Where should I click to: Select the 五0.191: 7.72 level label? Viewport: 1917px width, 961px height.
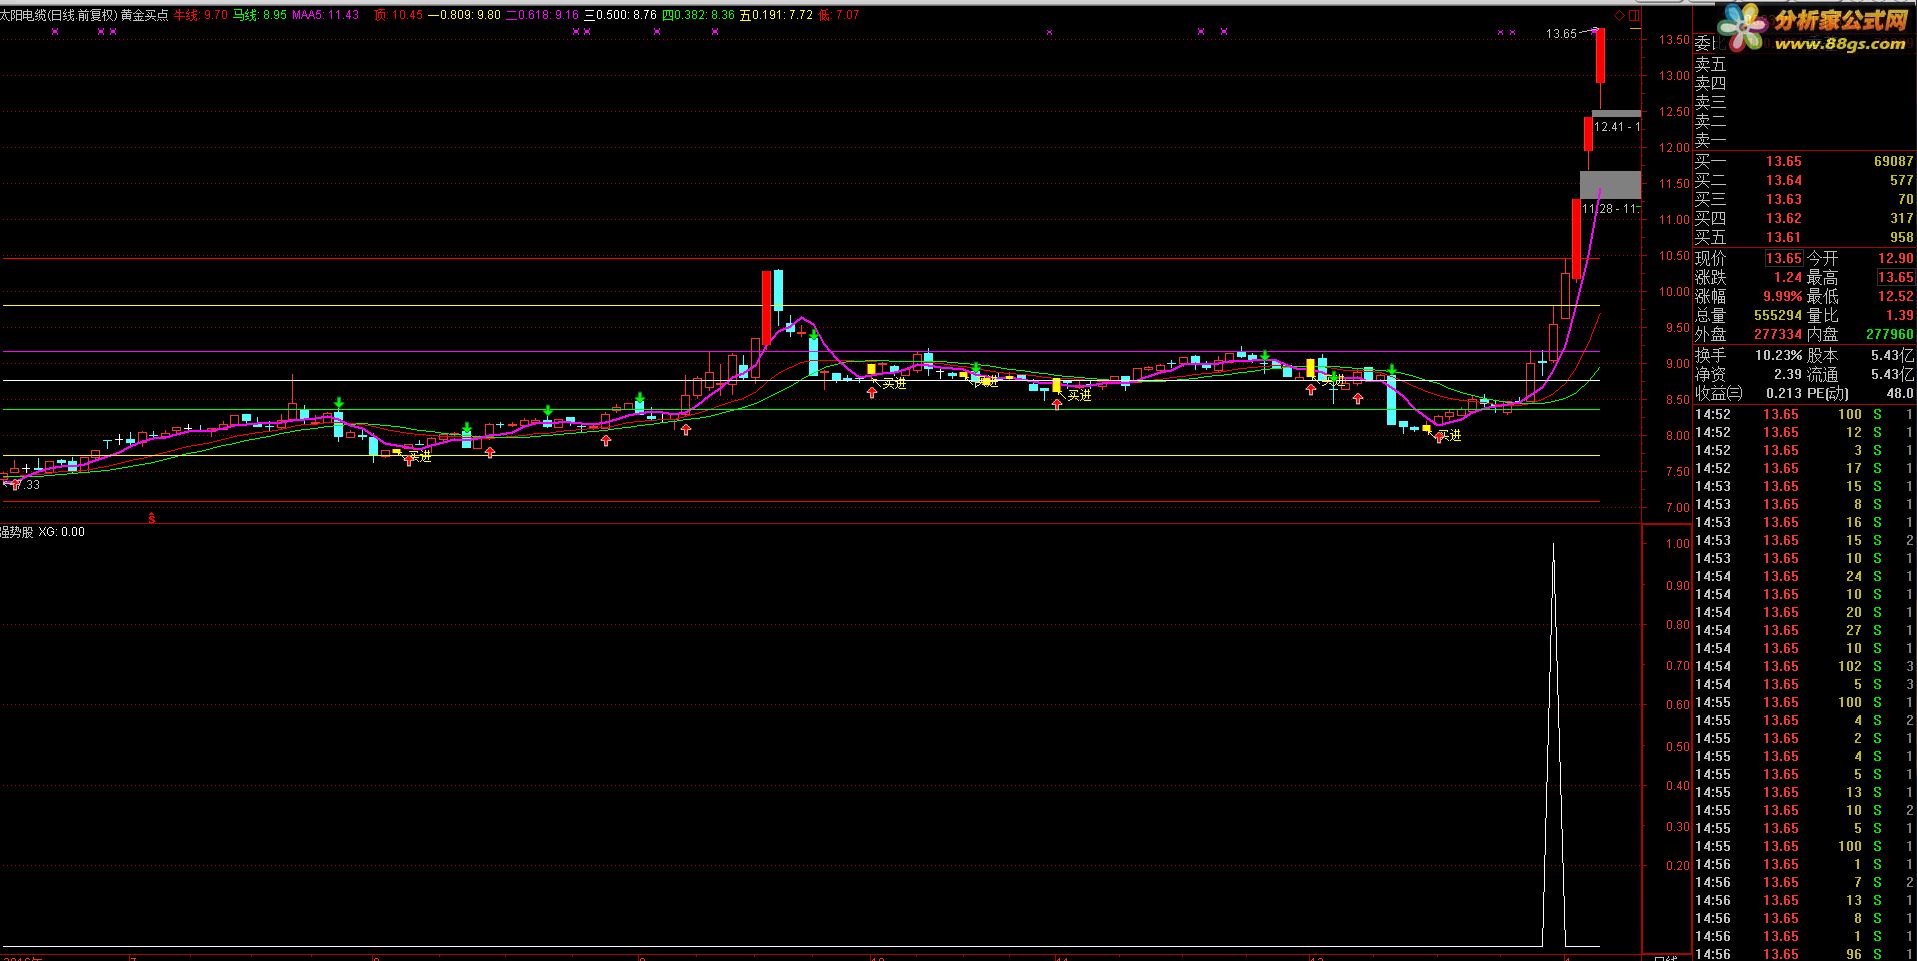point(776,15)
